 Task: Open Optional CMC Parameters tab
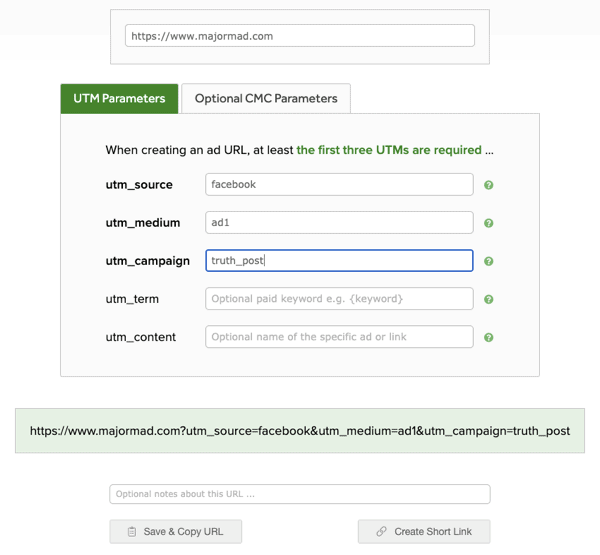tap(266, 99)
